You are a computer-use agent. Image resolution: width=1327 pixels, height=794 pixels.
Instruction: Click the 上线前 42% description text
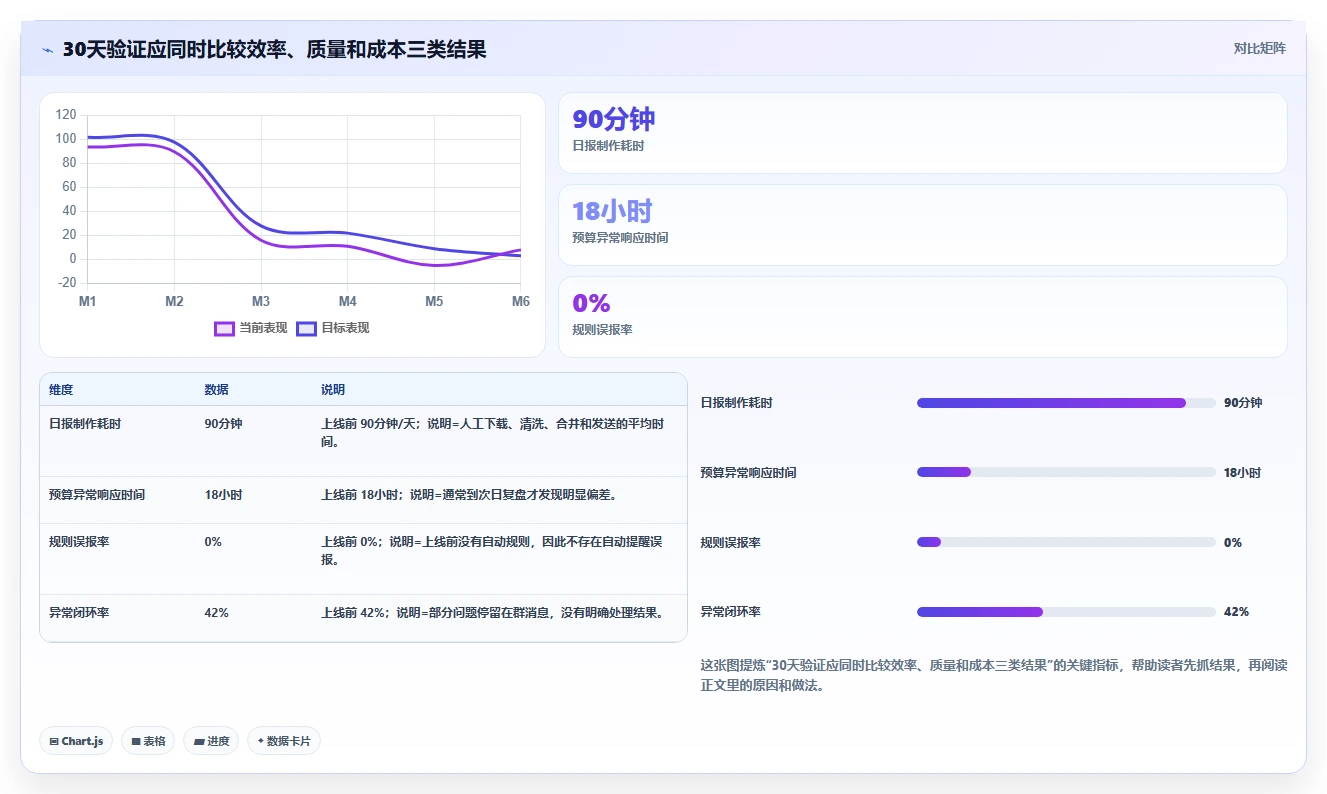coord(493,613)
